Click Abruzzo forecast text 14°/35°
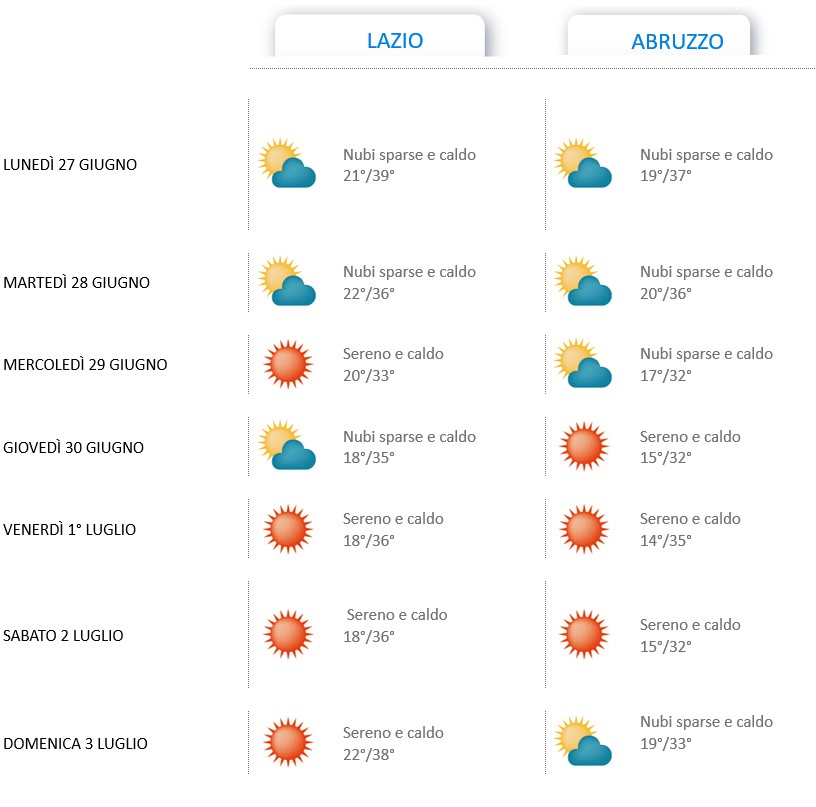The height and width of the screenshot is (807, 816). 666,541
